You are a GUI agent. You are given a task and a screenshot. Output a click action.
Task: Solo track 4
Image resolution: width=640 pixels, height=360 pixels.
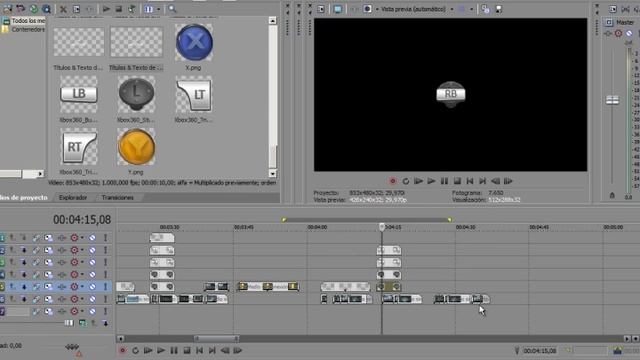click(x=105, y=274)
